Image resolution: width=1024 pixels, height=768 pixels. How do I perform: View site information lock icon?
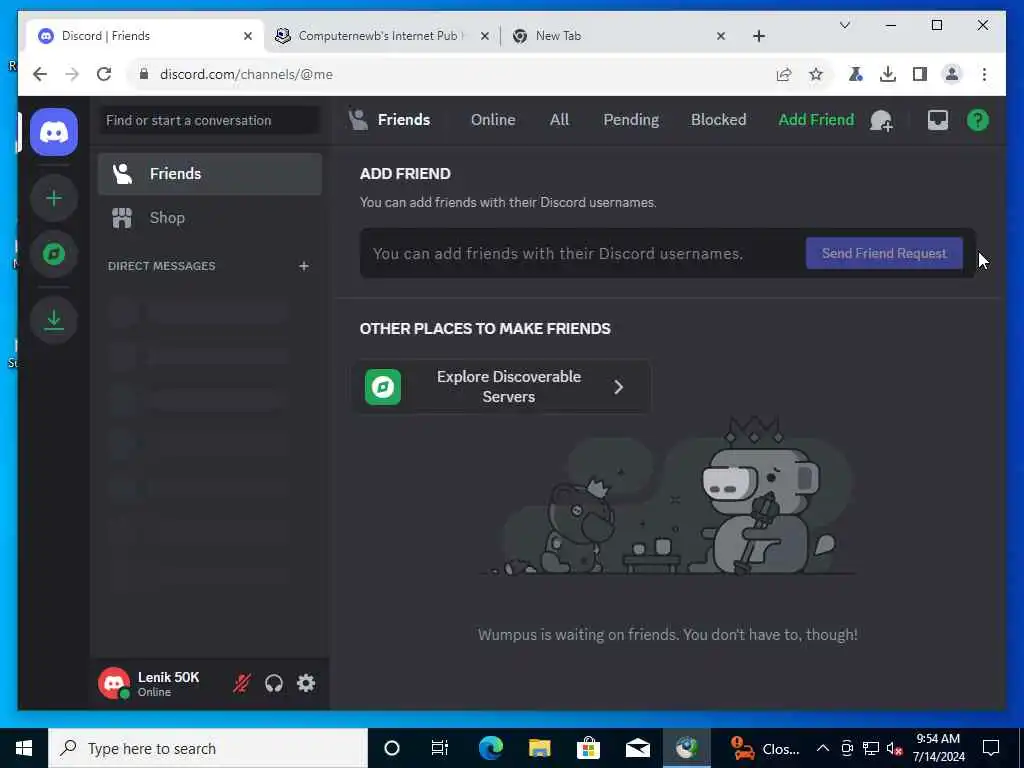pos(144,74)
